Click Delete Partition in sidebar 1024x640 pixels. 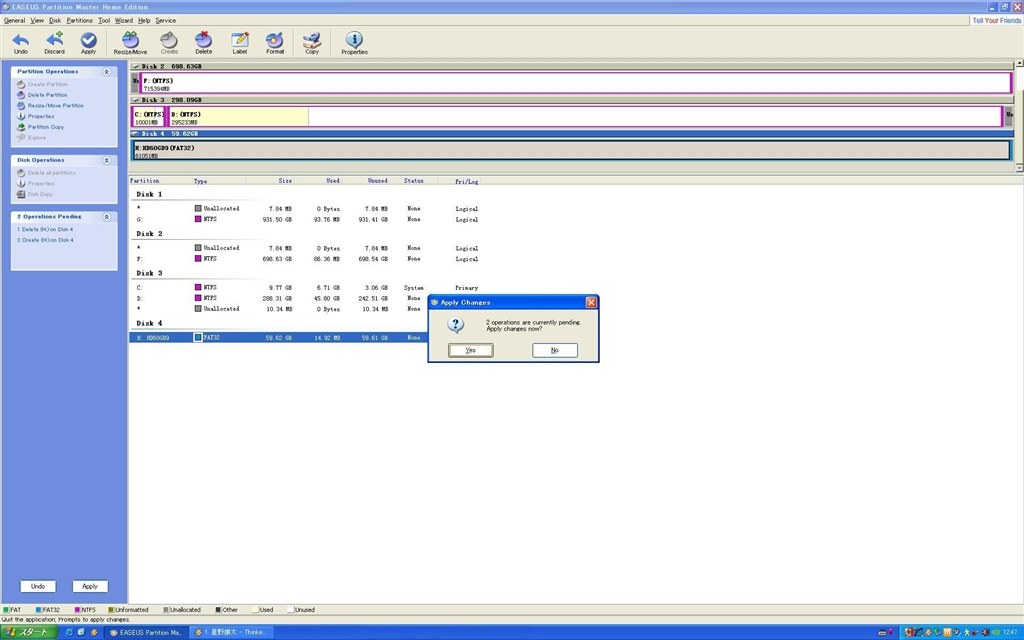47,95
